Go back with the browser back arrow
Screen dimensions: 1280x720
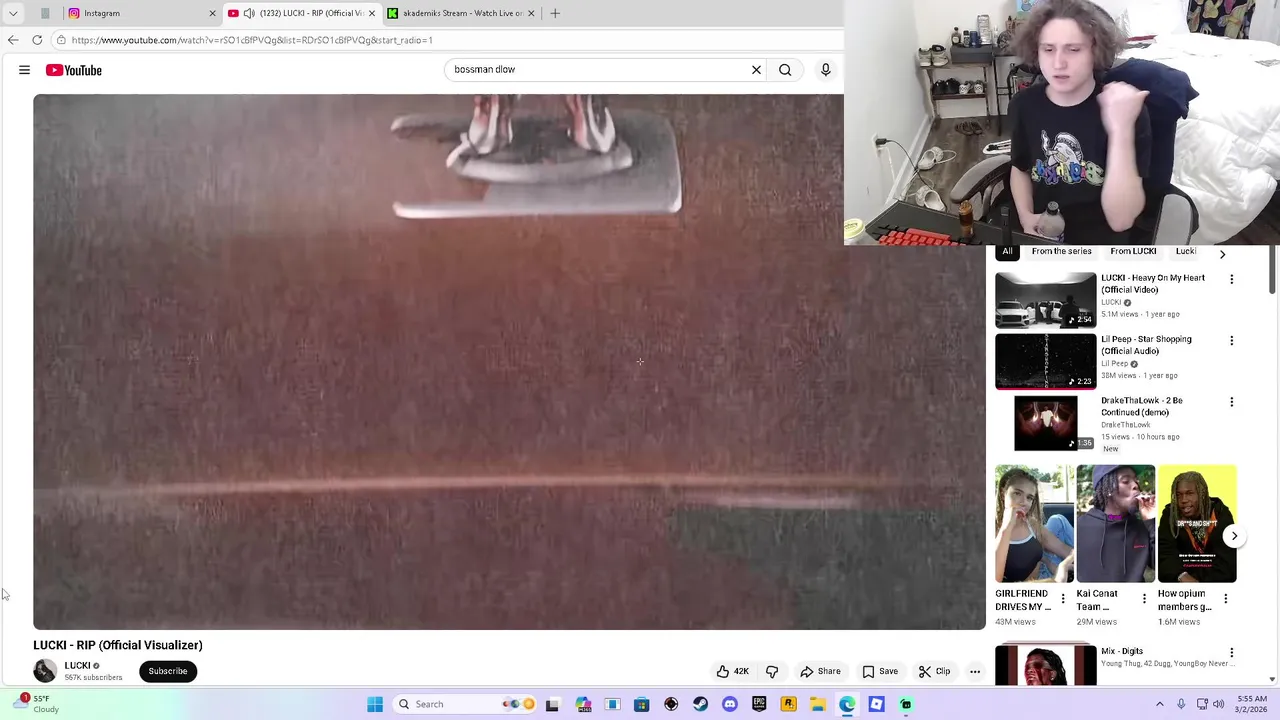pos(13,40)
